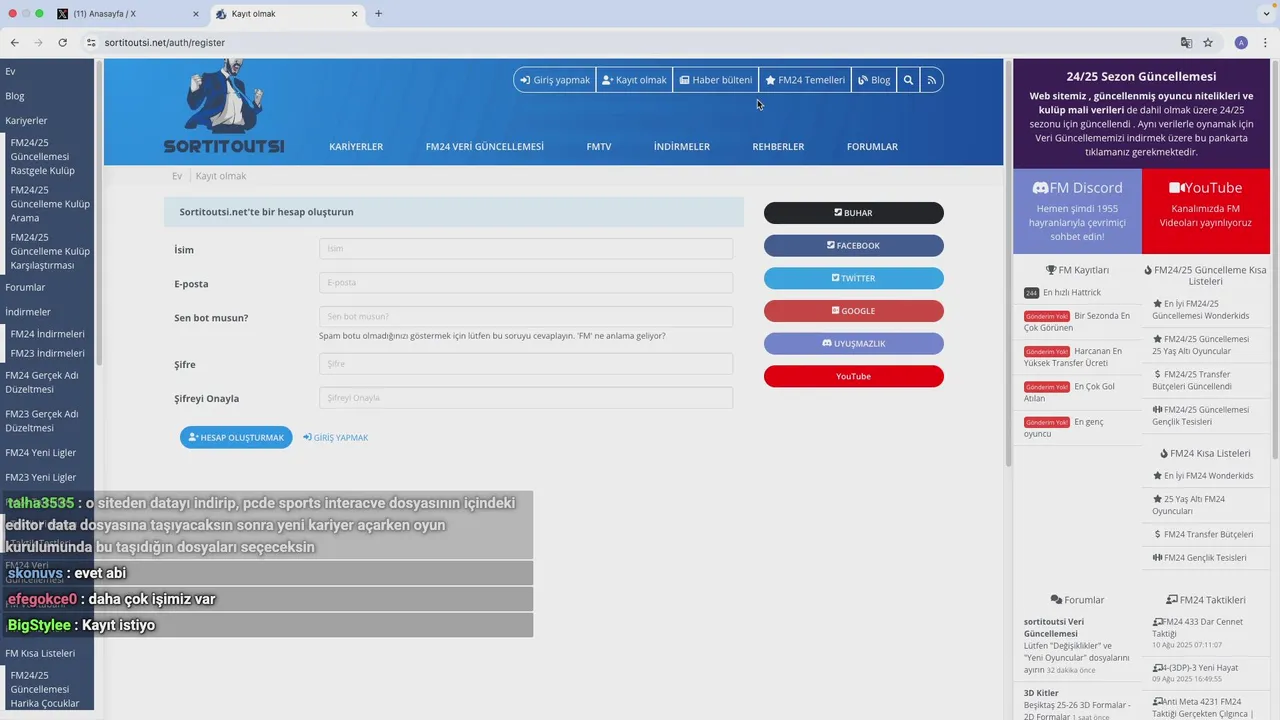Viewport: 1280px width, 720px height.
Task: Open En hızlı Hattrick record
Action: [1072, 293]
